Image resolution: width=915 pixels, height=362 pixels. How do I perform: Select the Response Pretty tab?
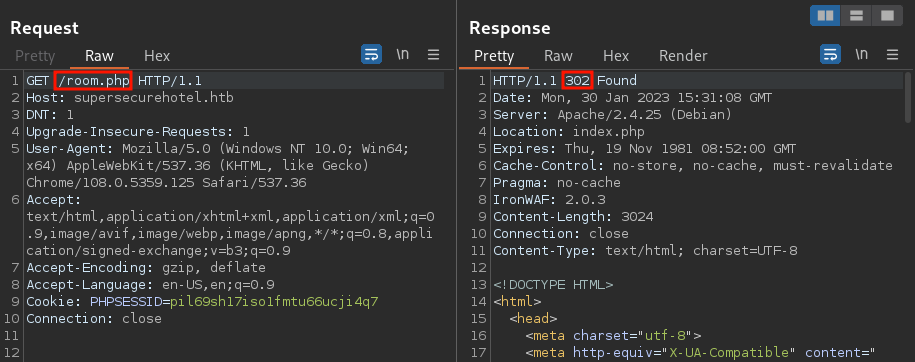(x=494, y=56)
